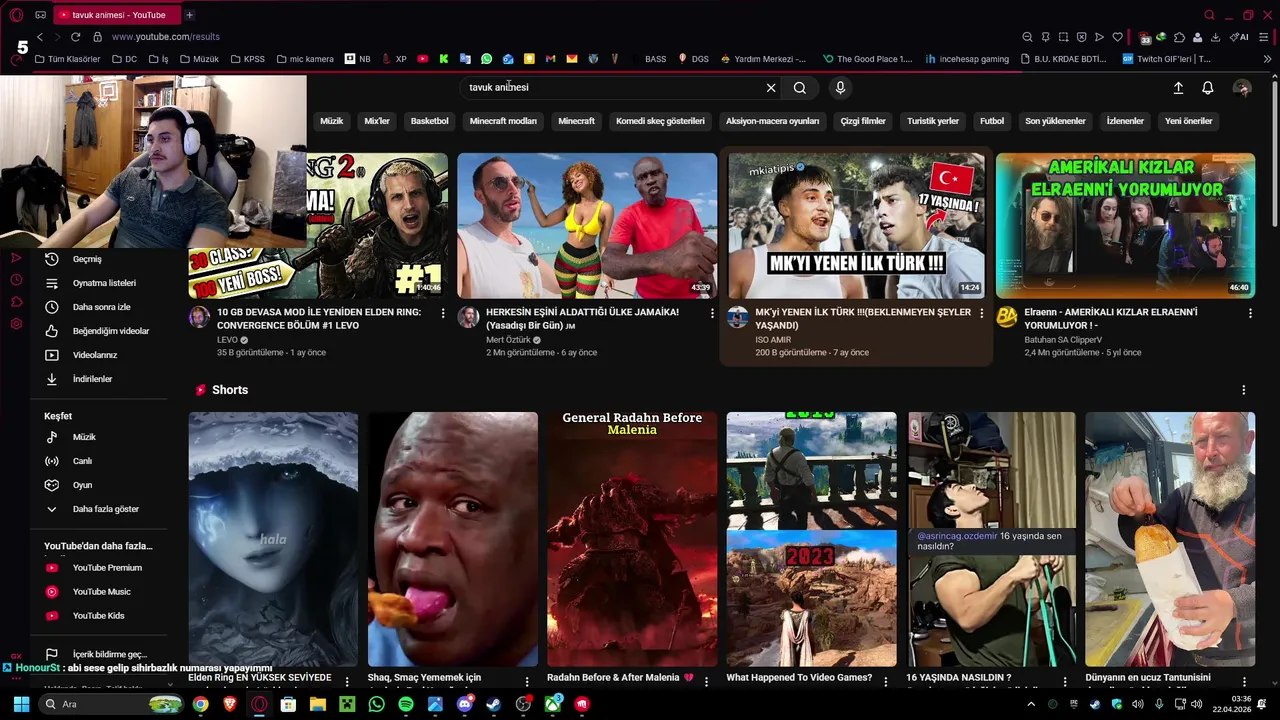The height and width of the screenshot is (720, 1280).
Task: Open options for 'Radahn Before & After Malenia' short
Action: point(707,681)
